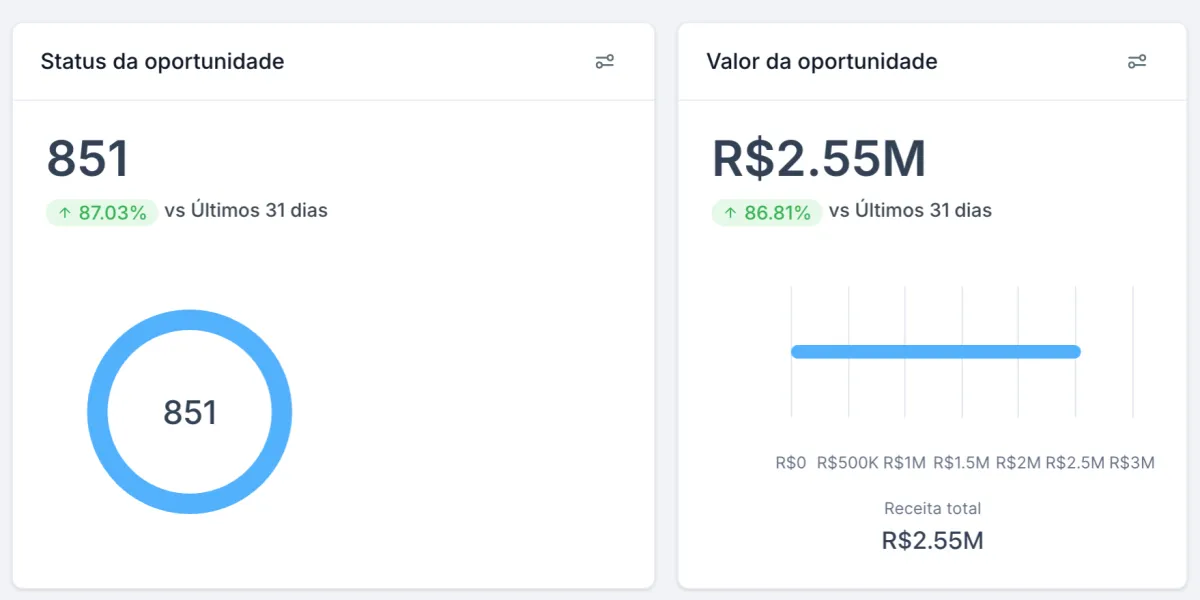Click the Status da oportunidade title
The image size is (1200, 600).
pyautogui.click(x=162, y=61)
